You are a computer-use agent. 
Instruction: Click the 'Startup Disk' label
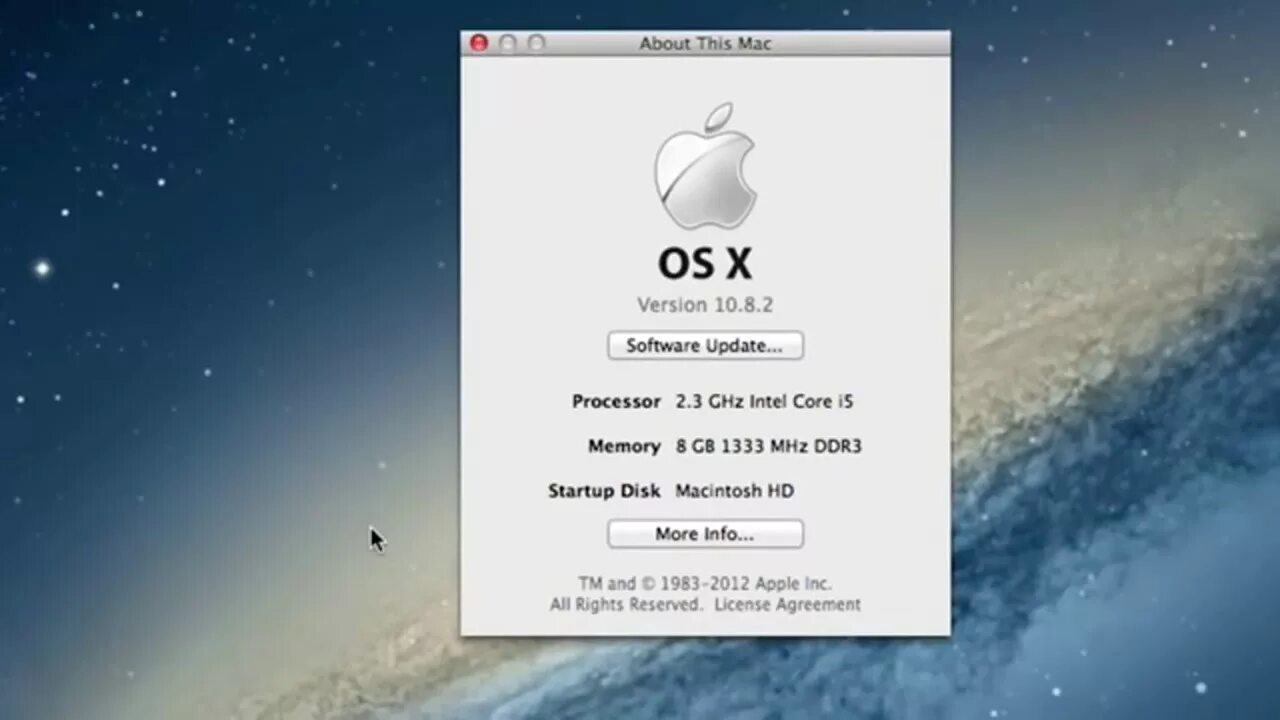[x=604, y=491]
